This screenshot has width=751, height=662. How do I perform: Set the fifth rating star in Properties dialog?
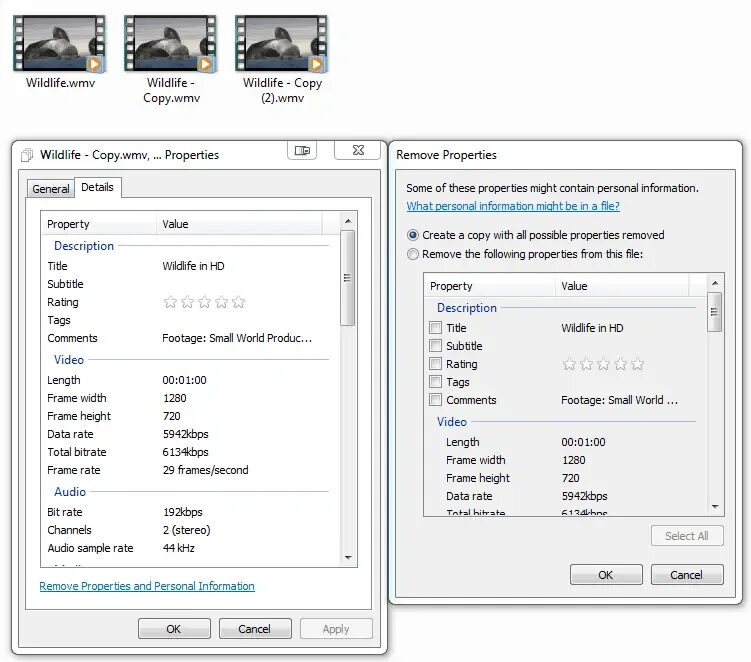[x=239, y=302]
